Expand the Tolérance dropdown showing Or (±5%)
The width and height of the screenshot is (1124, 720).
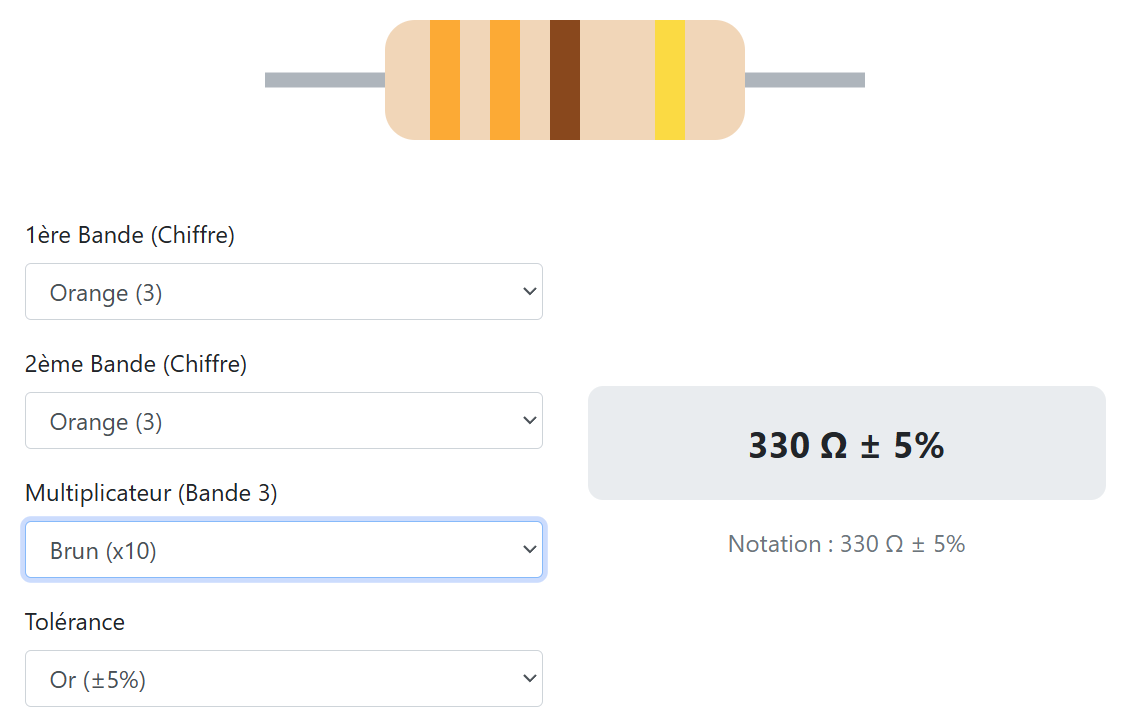(284, 679)
